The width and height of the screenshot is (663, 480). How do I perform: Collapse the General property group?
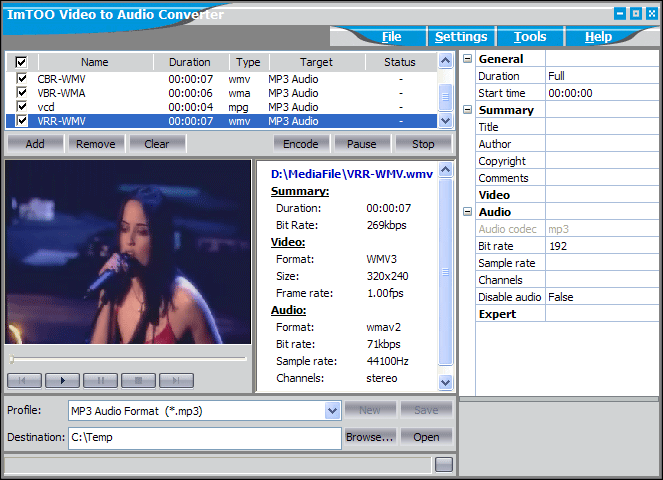[467, 59]
